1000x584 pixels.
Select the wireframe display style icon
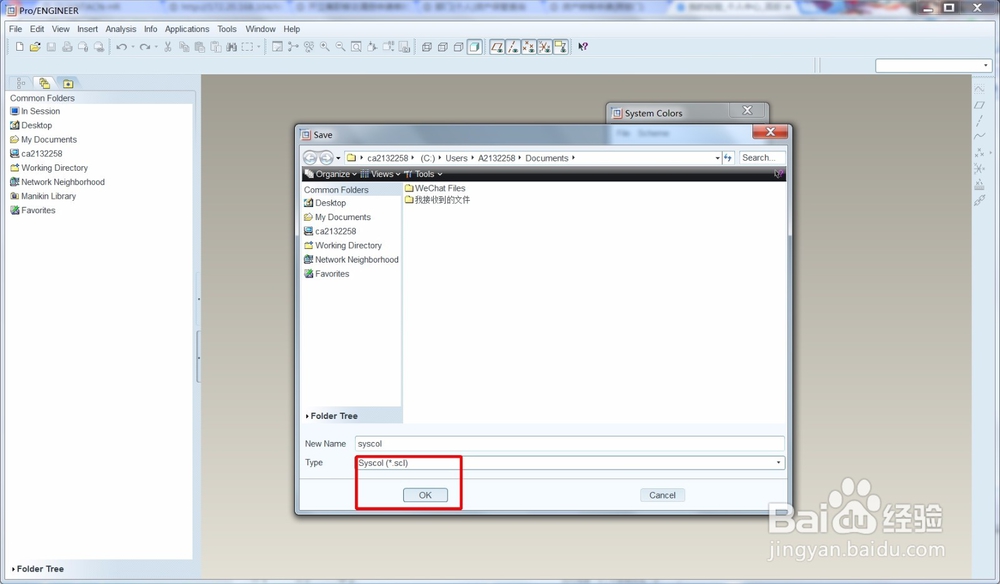[427, 47]
